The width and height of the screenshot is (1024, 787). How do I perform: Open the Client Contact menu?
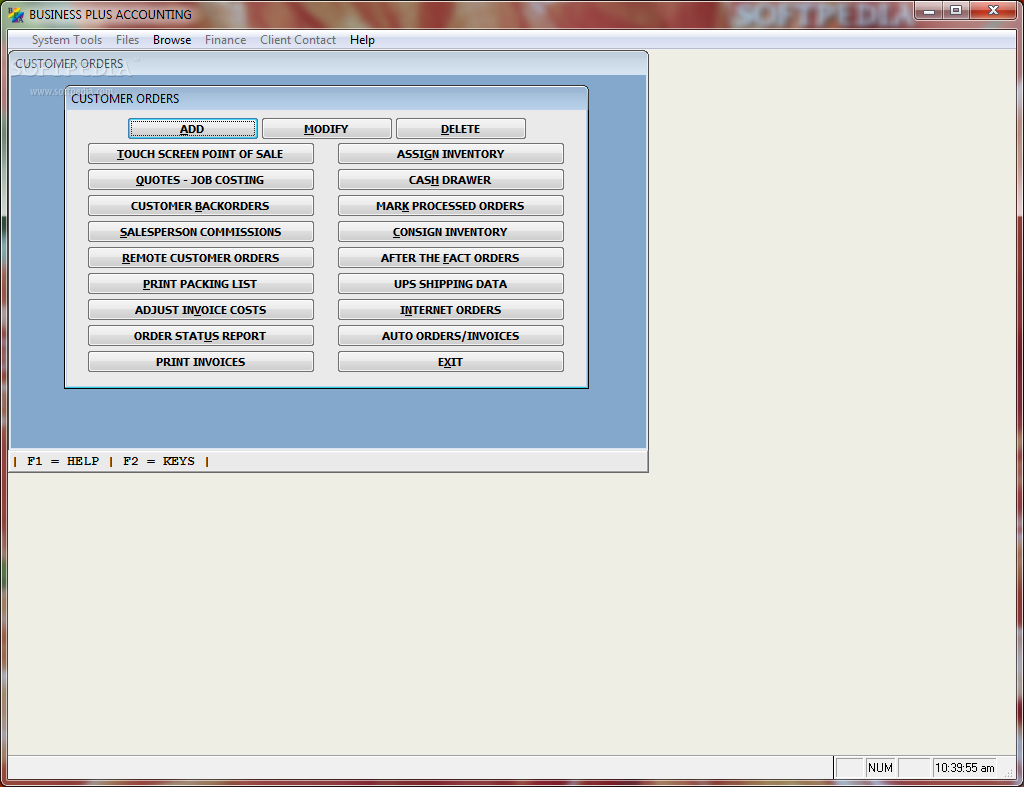[x=298, y=40]
